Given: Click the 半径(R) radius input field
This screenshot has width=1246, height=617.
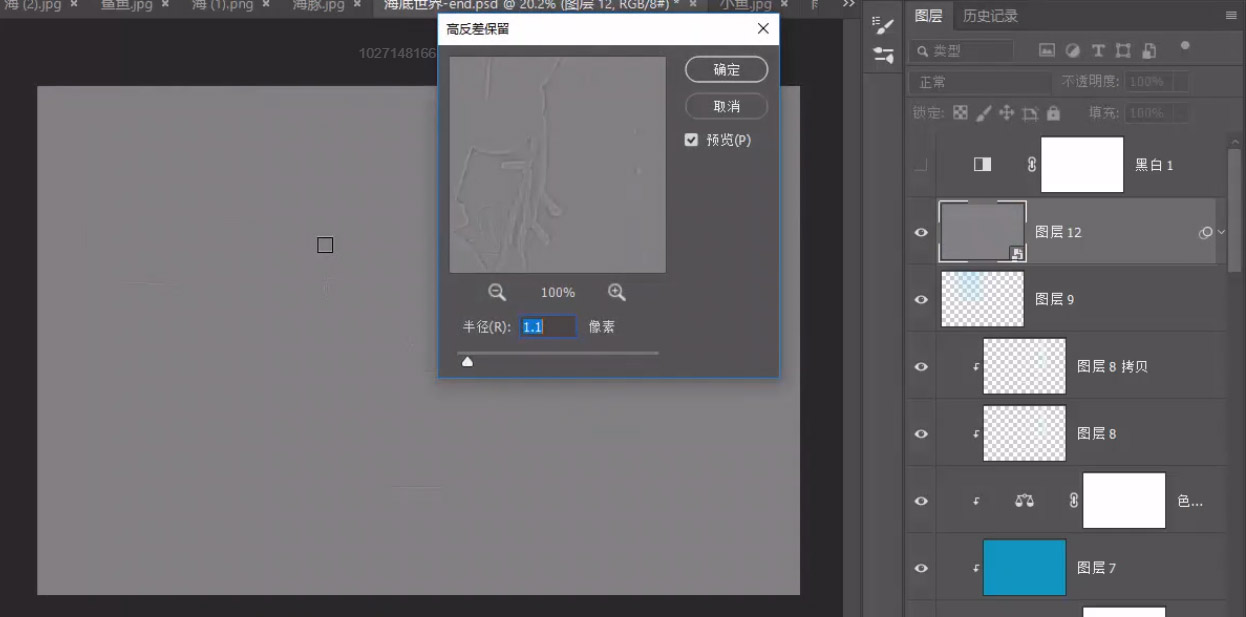Looking at the screenshot, I should tap(548, 327).
